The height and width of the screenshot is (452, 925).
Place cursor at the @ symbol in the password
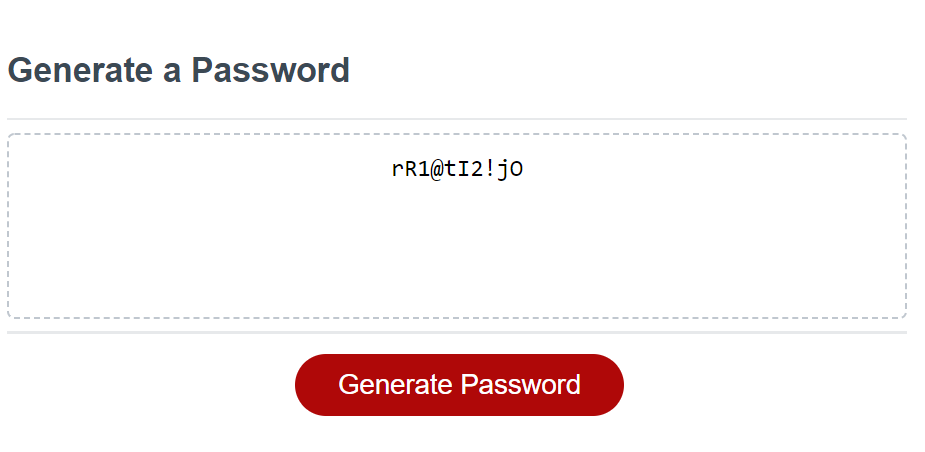437,170
